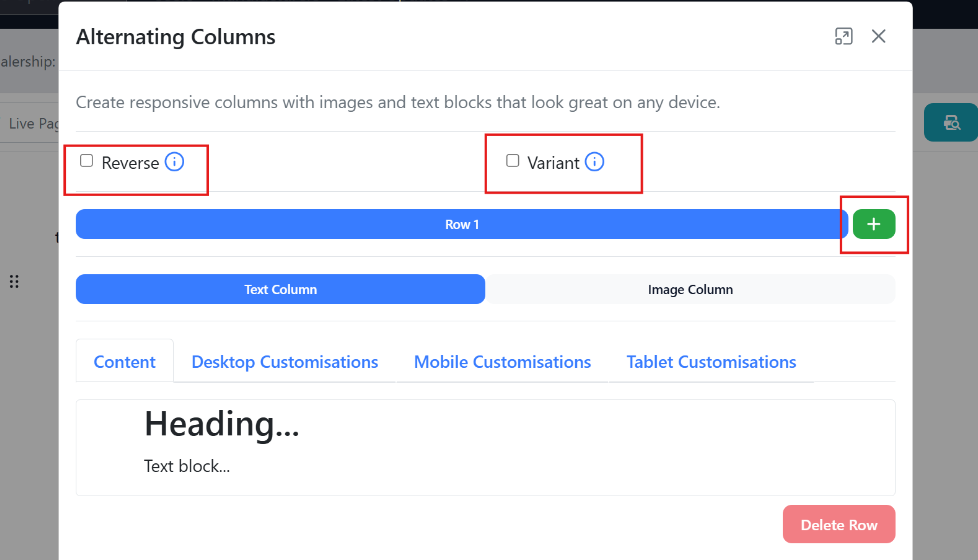Go to the Mobile Customisations tab

502,362
